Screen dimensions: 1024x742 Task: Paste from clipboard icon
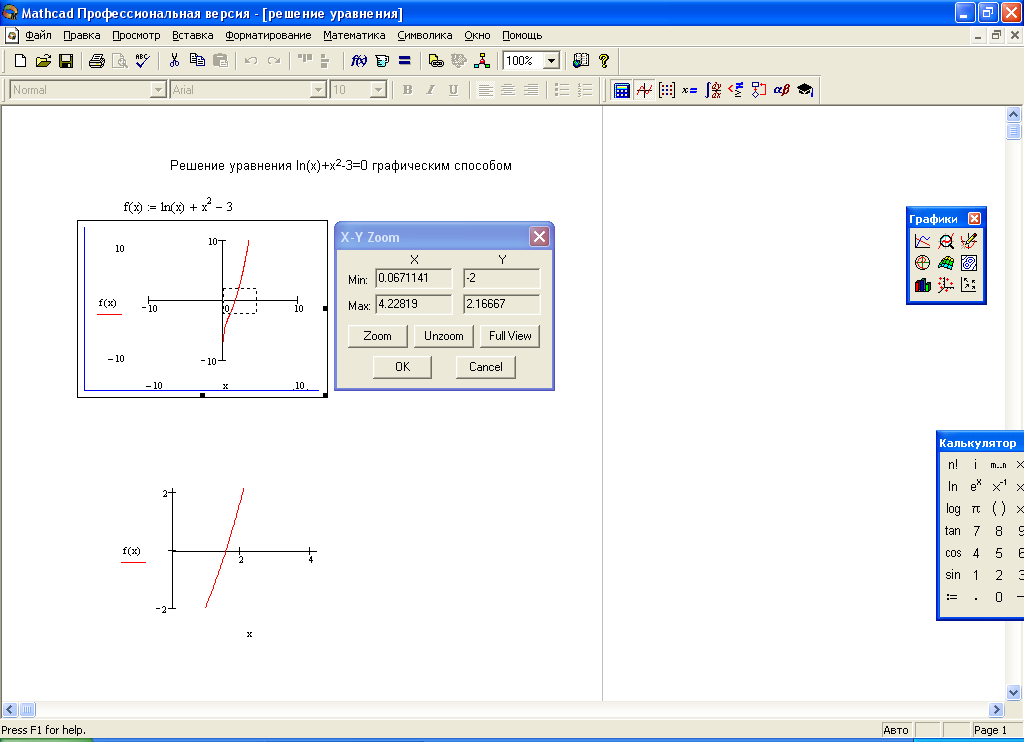(x=221, y=61)
